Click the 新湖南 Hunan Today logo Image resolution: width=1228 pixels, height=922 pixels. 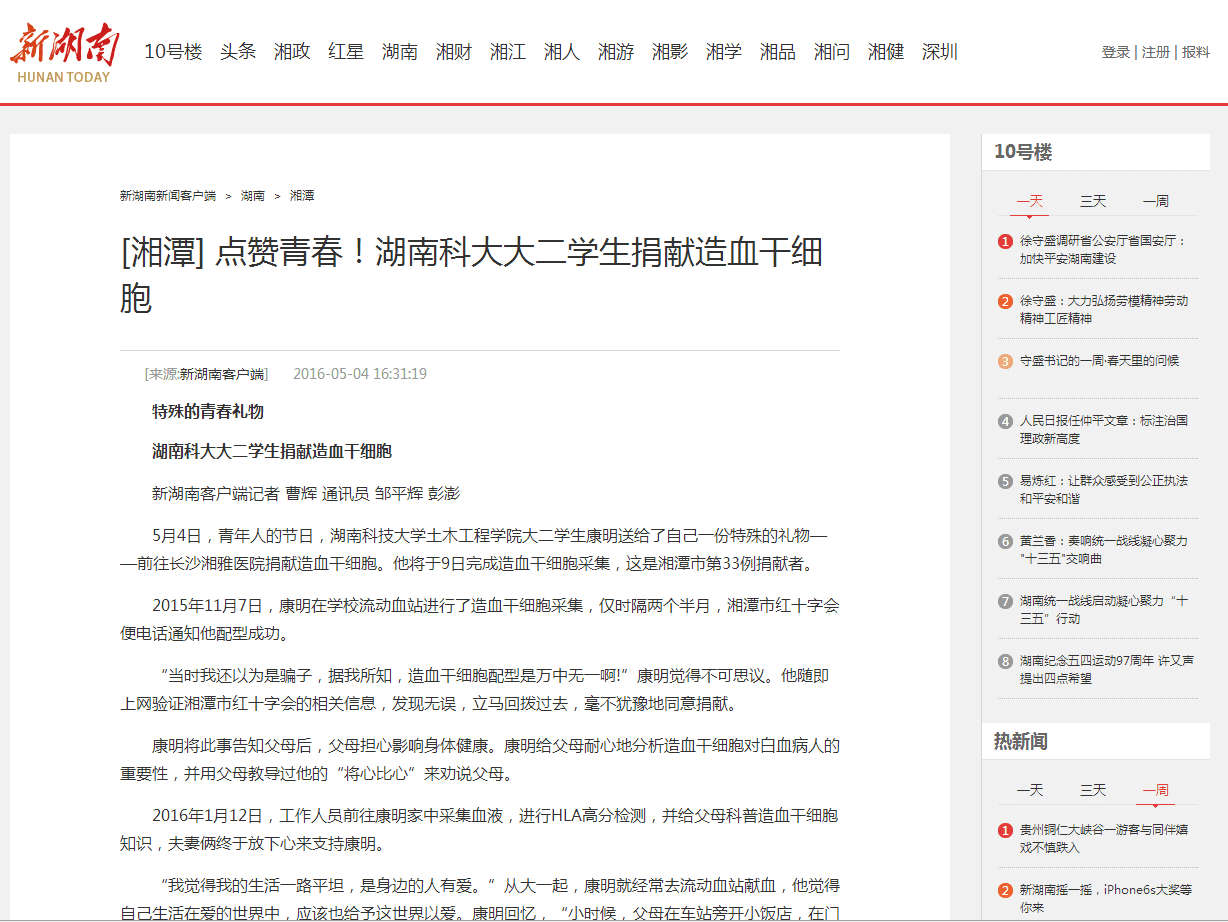point(65,54)
